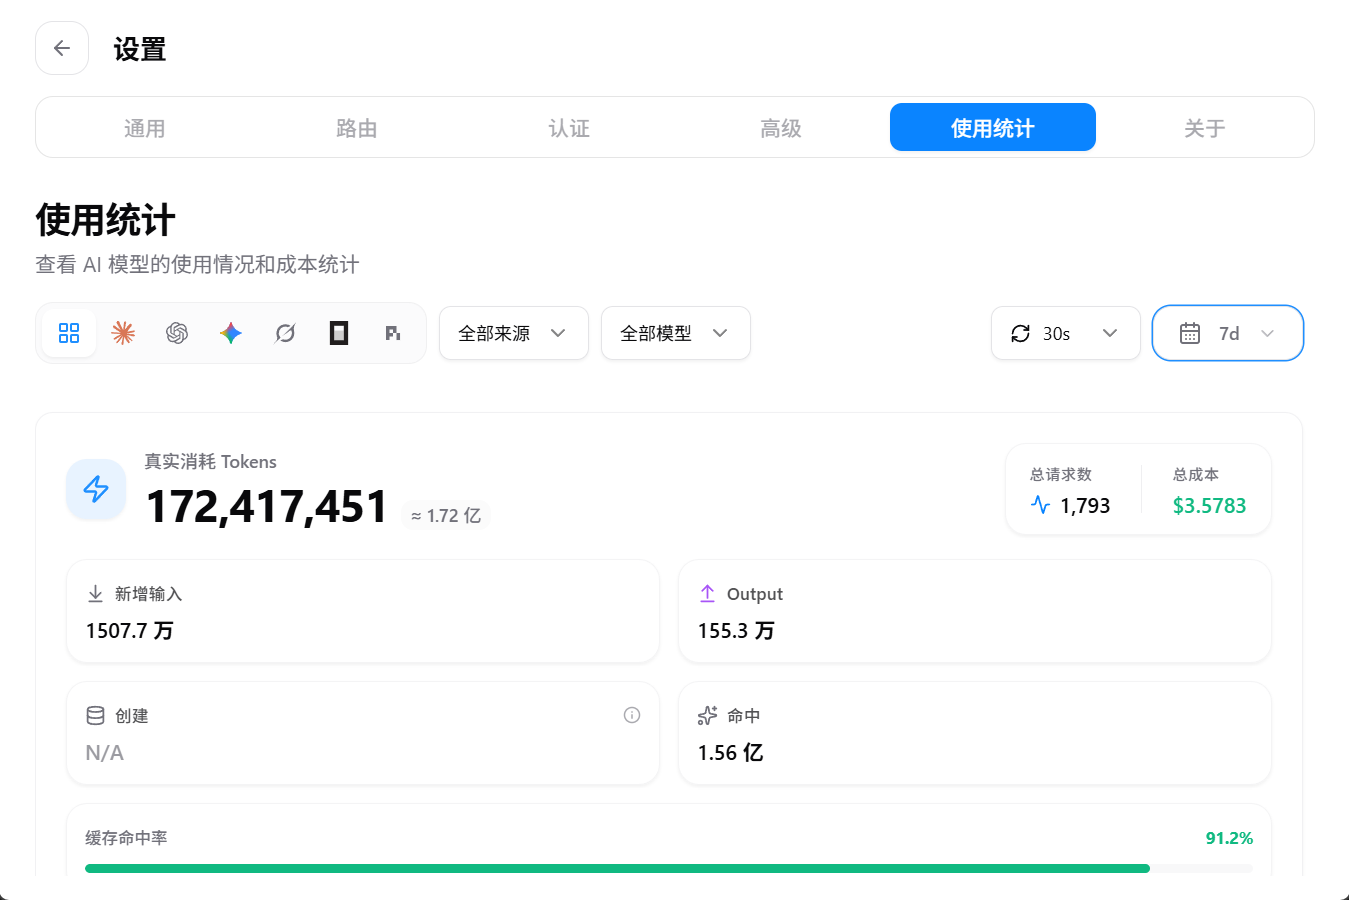
Task: Click the 缓存命中率 label
Action: pos(126,838)
